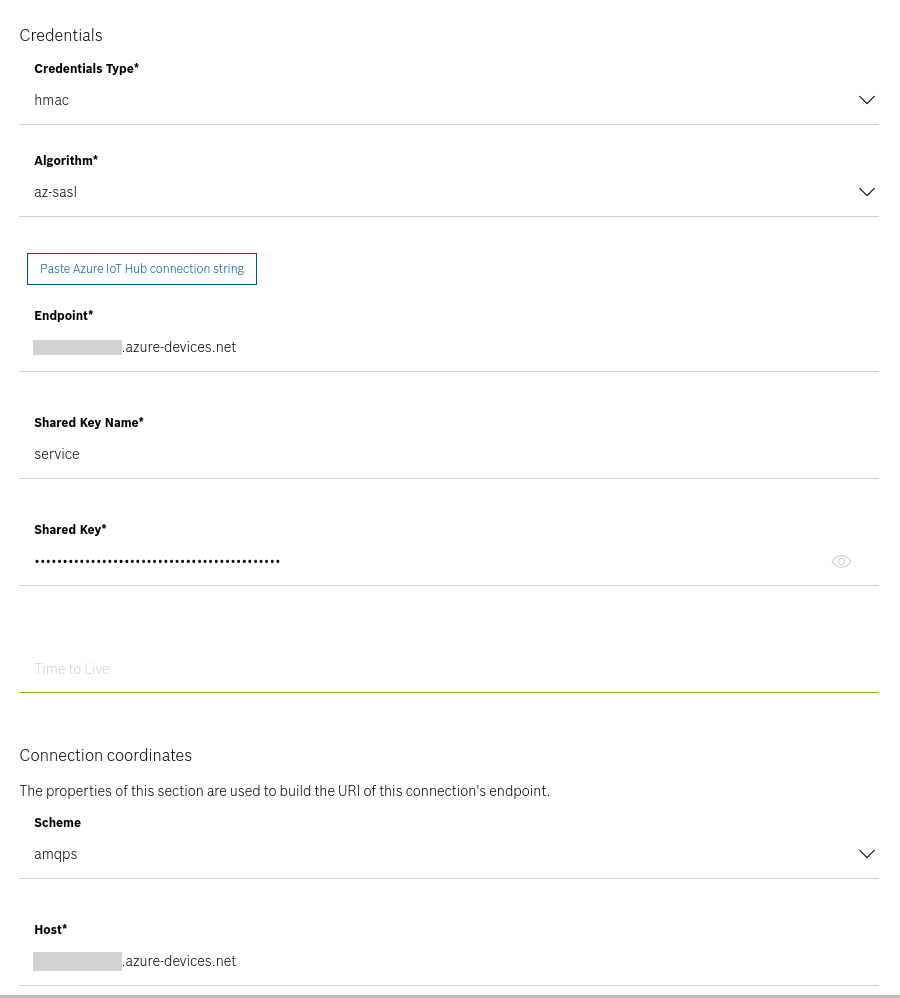Click the Connection coordinates heading
This screenshot has width=900, height=998.
[x=106, y=755]
